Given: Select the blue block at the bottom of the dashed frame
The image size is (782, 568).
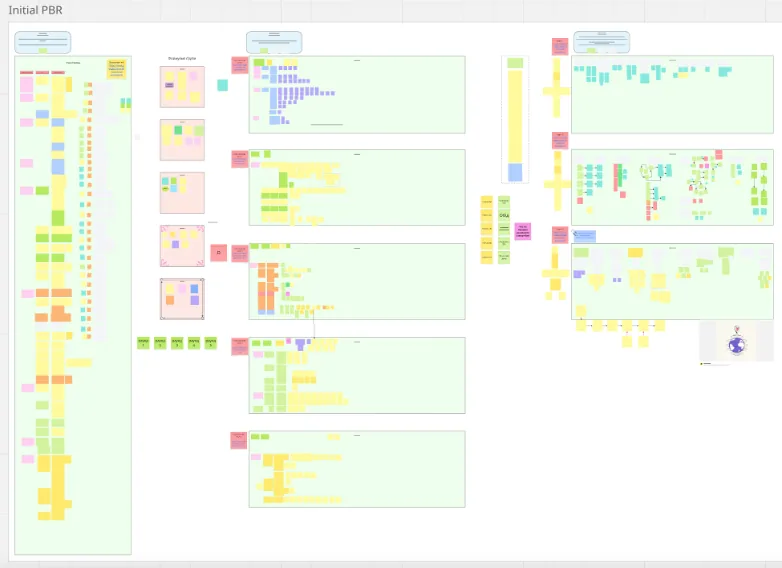Looking at the screenshot, I should tap(515, 173).
